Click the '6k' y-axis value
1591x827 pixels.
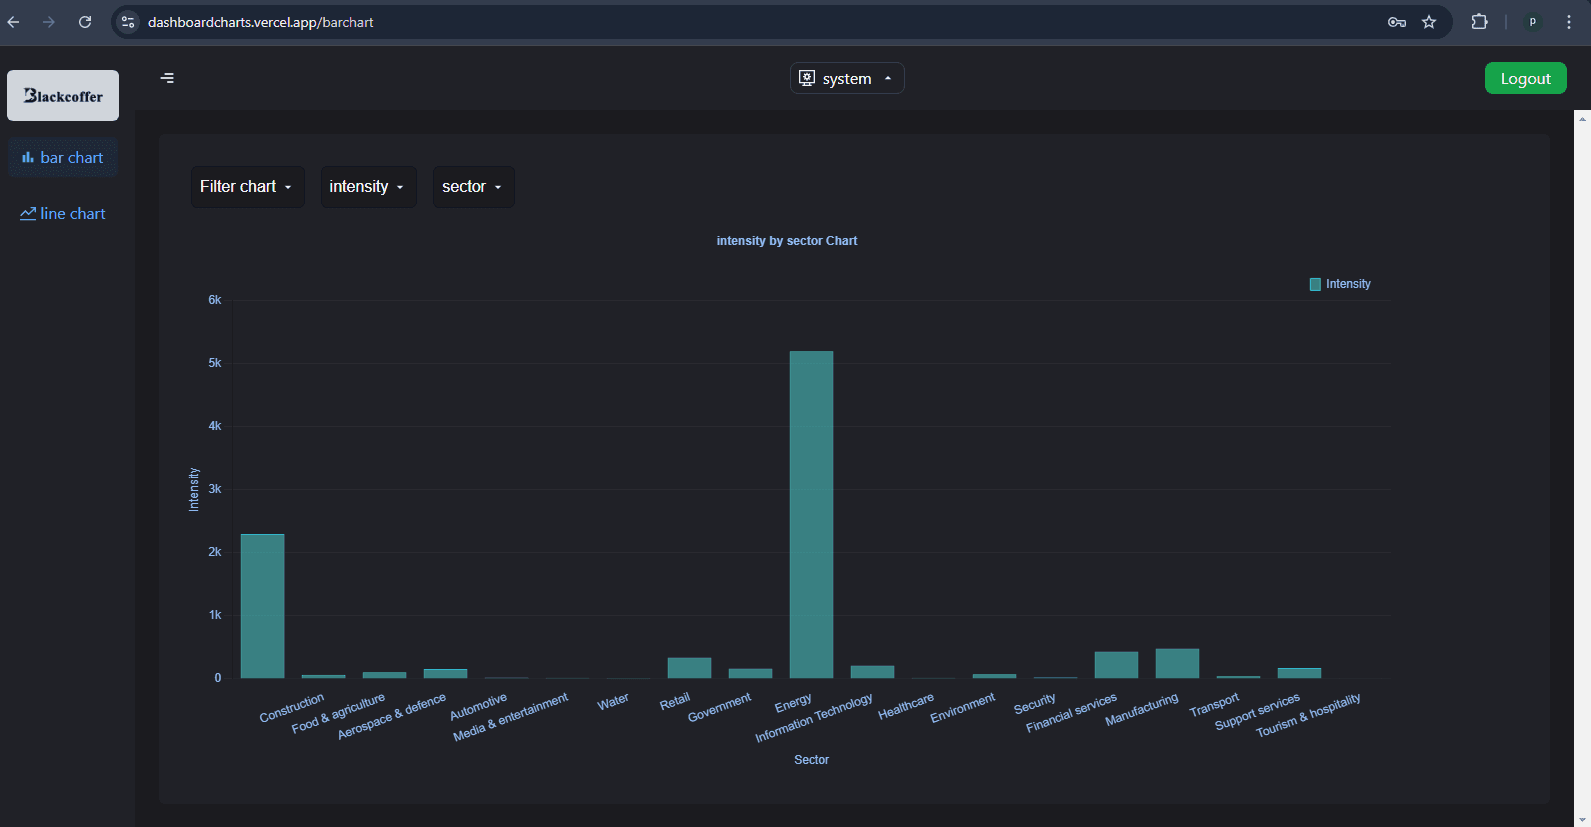coord(215,300)
